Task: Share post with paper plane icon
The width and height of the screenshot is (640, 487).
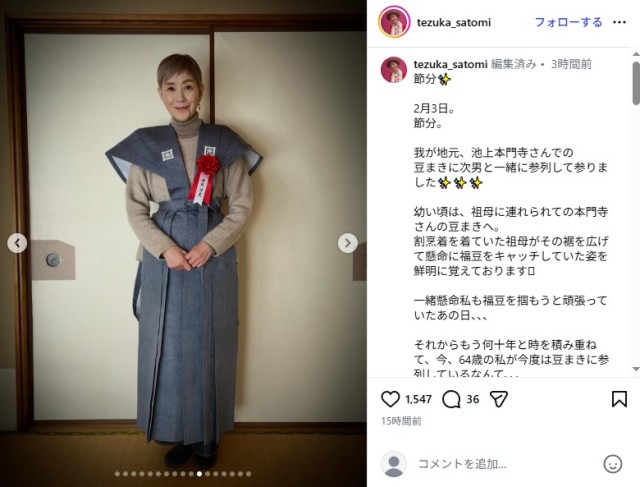Action: (498, 399)
